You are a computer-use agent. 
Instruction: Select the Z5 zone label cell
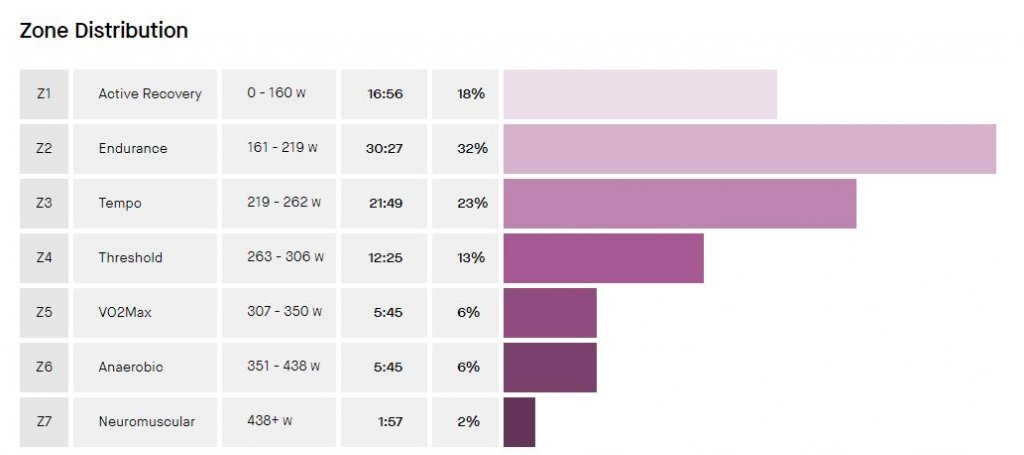pos(44,312)
